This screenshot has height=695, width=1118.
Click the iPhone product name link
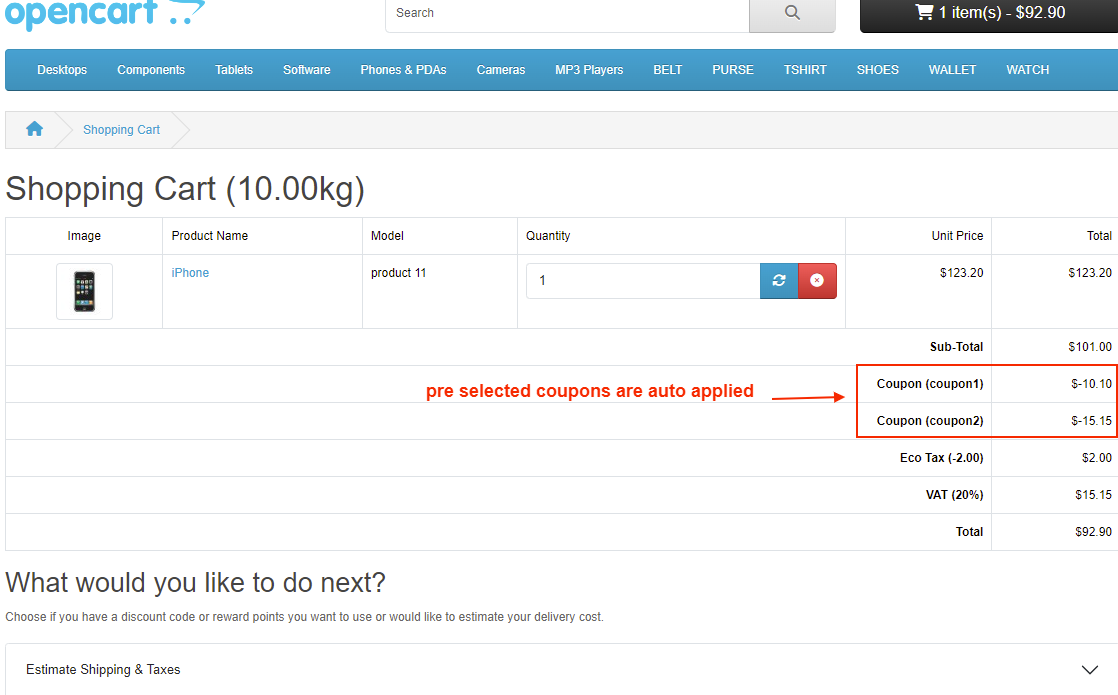[x=190, y=273]
